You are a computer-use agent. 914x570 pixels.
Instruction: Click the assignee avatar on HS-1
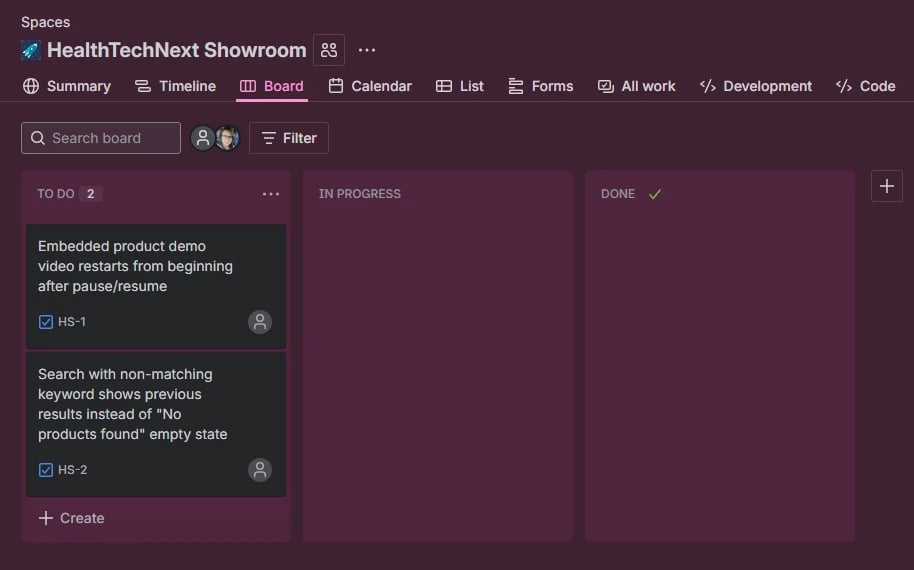(x=260, y=322)
